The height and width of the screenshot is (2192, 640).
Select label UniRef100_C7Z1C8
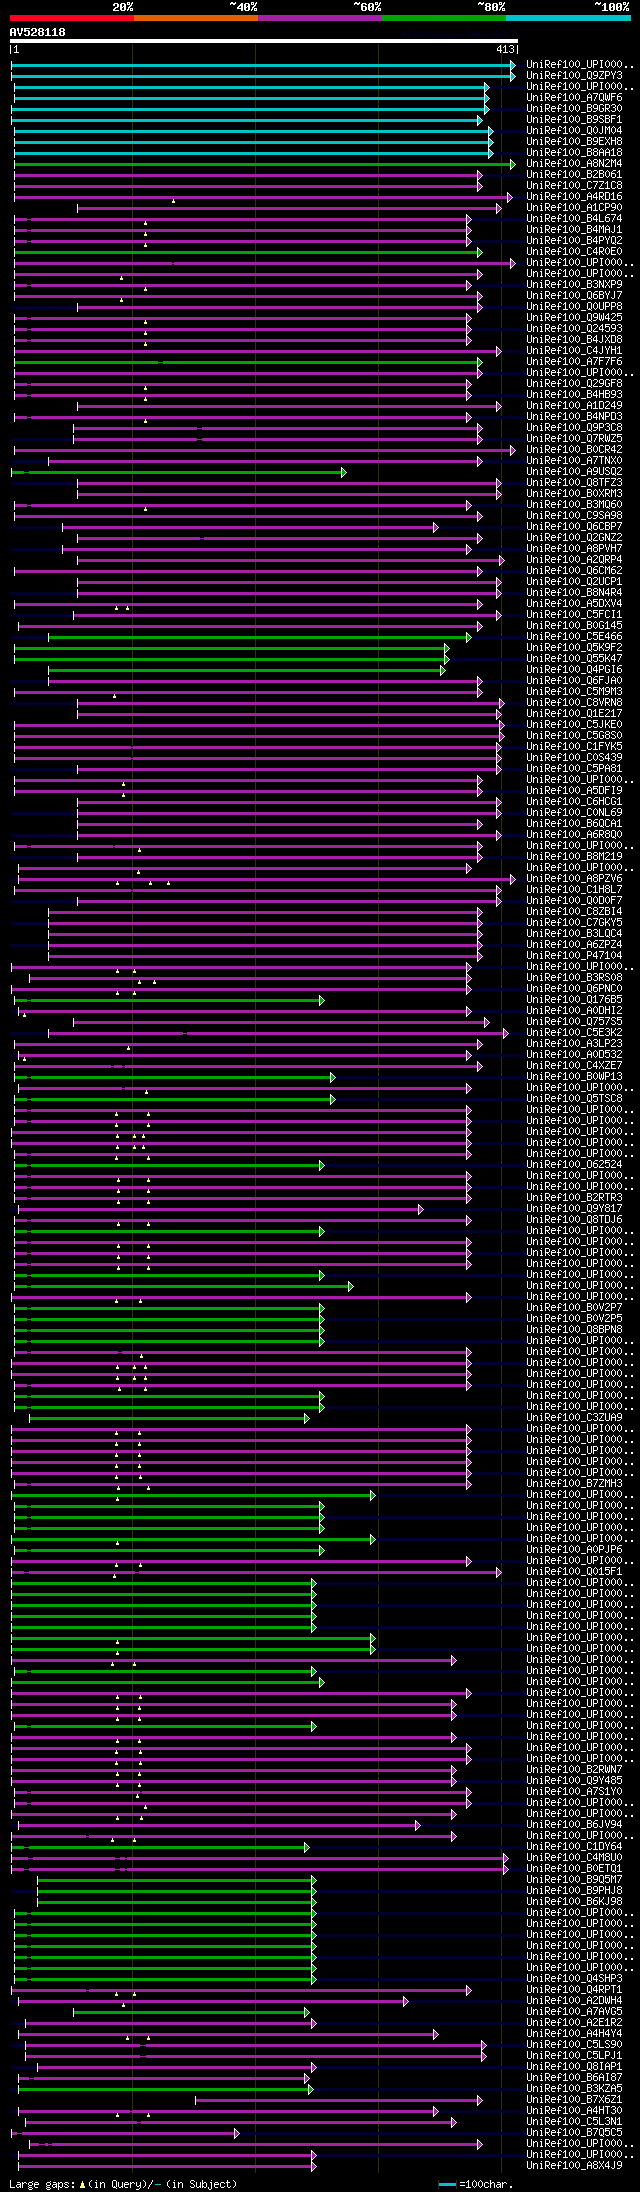coord(574,185)
